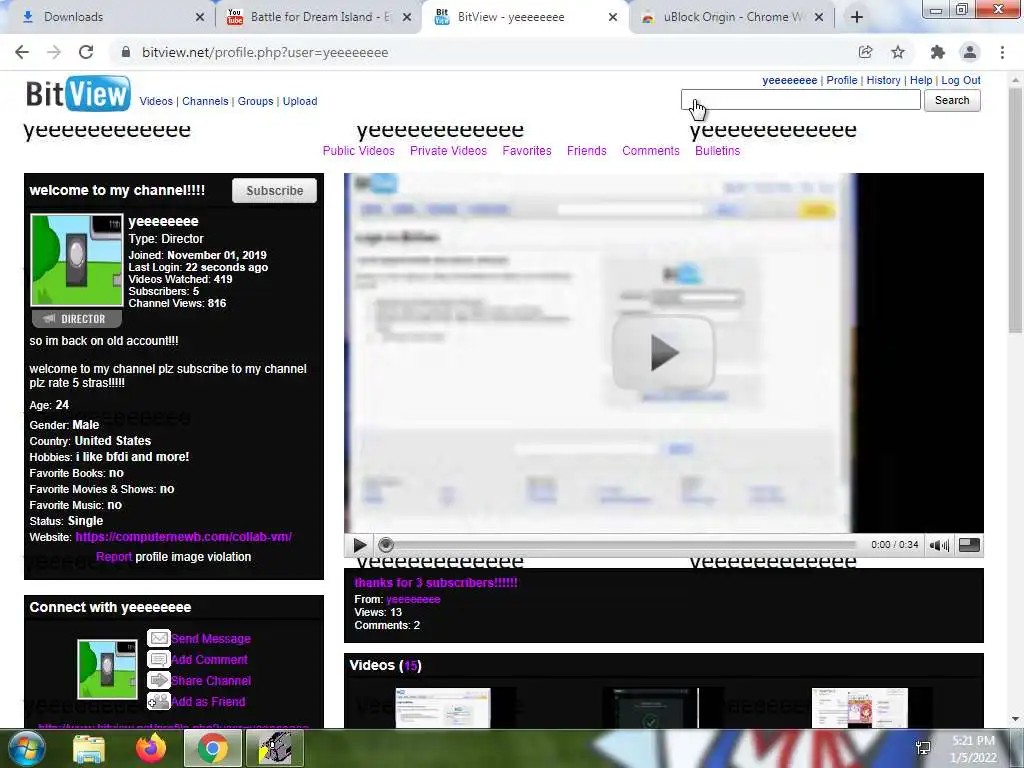Screen dimensions: 1024x768
Task: Click the video seek bar handle
Action: 386,545
